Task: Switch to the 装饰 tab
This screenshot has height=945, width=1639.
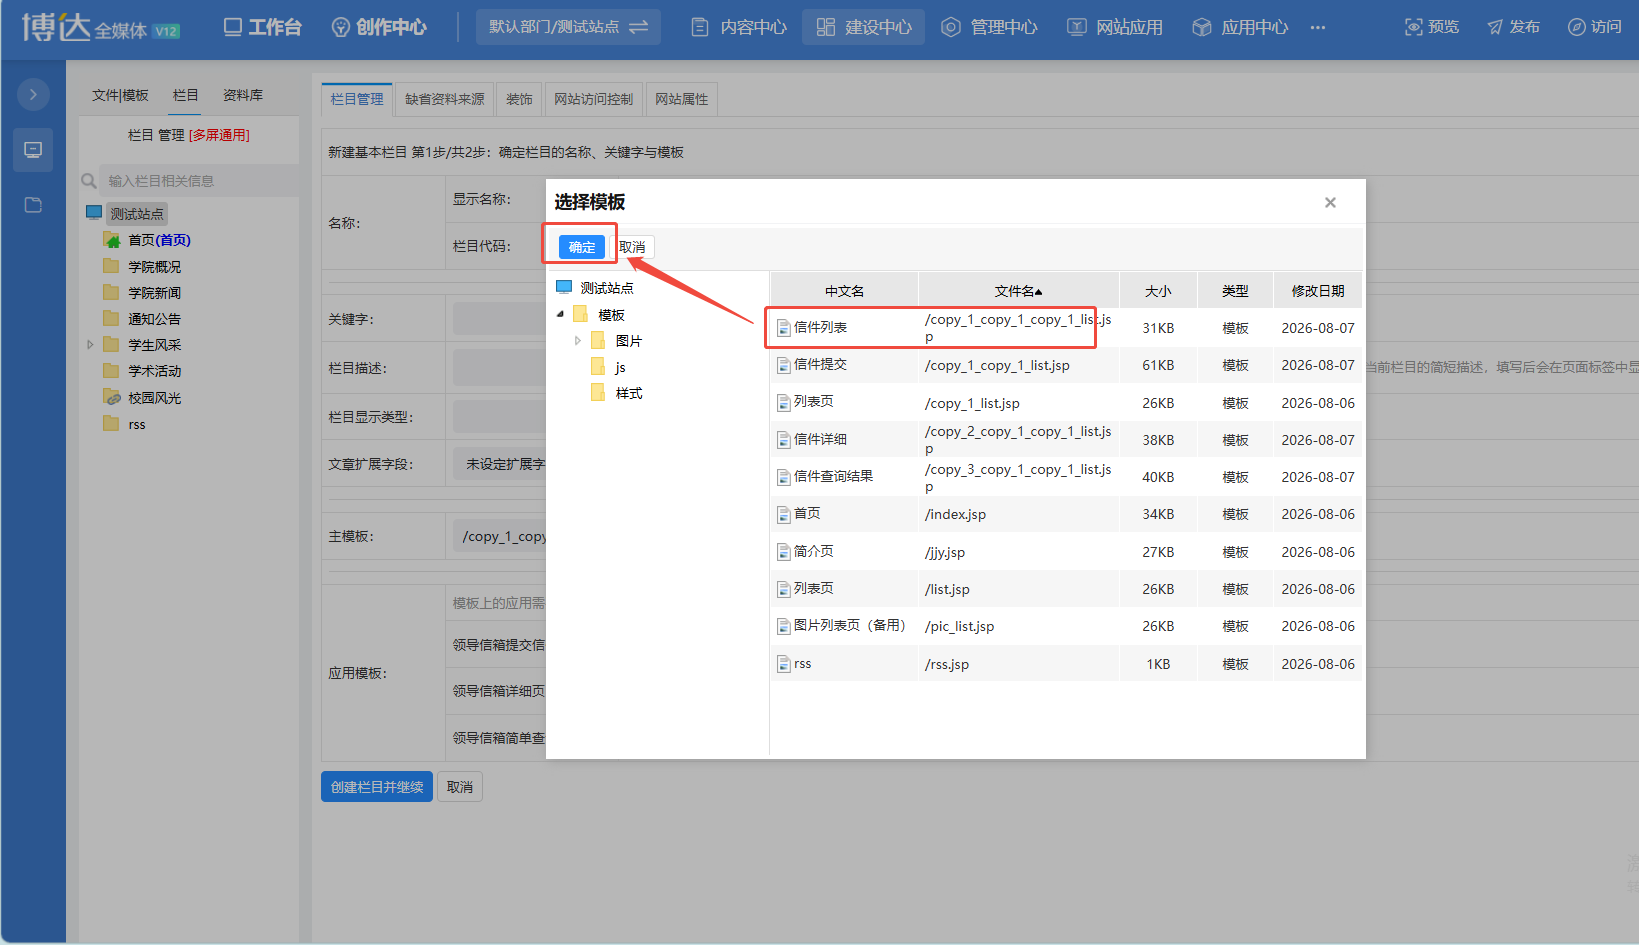Action: (519, 99)
